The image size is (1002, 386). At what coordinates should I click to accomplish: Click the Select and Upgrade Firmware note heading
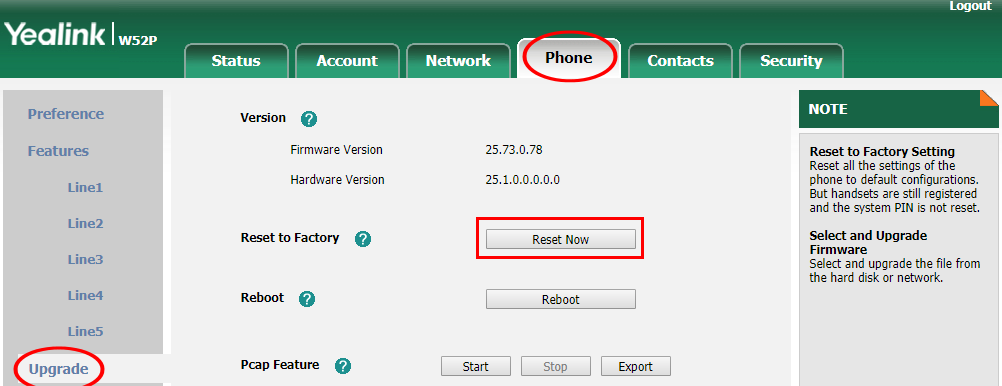tap(868, 242)
